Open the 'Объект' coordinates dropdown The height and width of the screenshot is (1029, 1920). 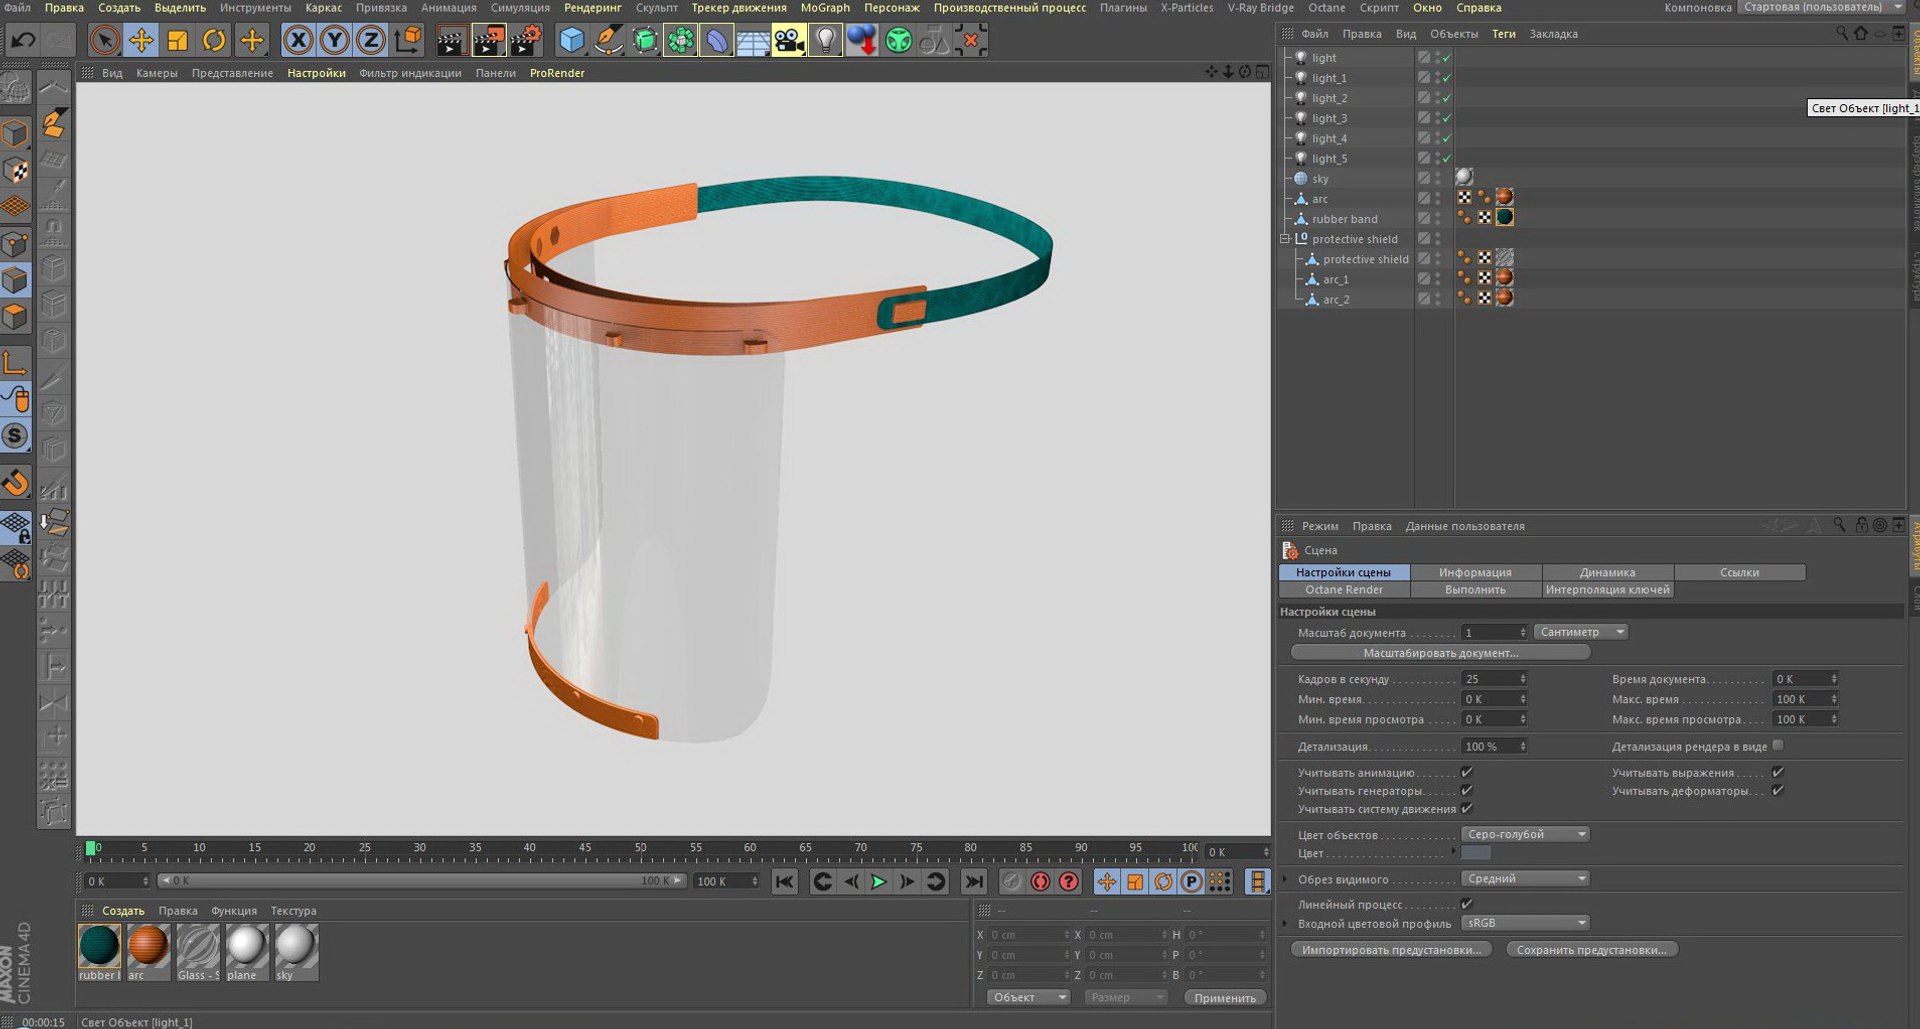pyautogui.click(x=1028, y=997)
